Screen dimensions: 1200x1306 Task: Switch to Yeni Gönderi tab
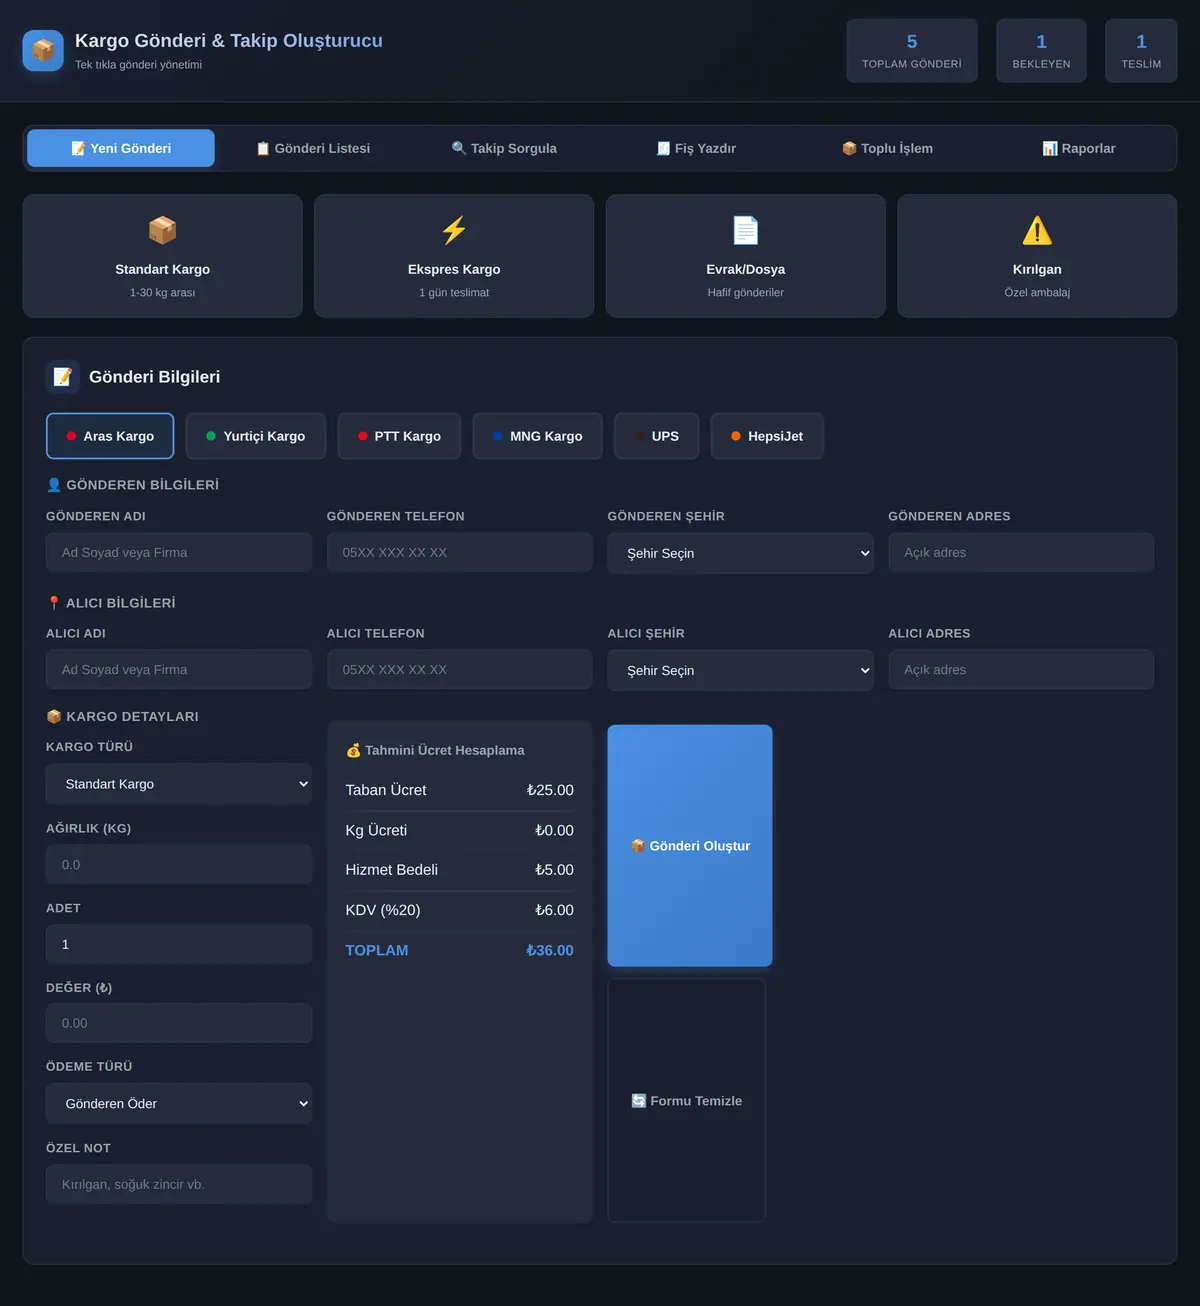121,148
